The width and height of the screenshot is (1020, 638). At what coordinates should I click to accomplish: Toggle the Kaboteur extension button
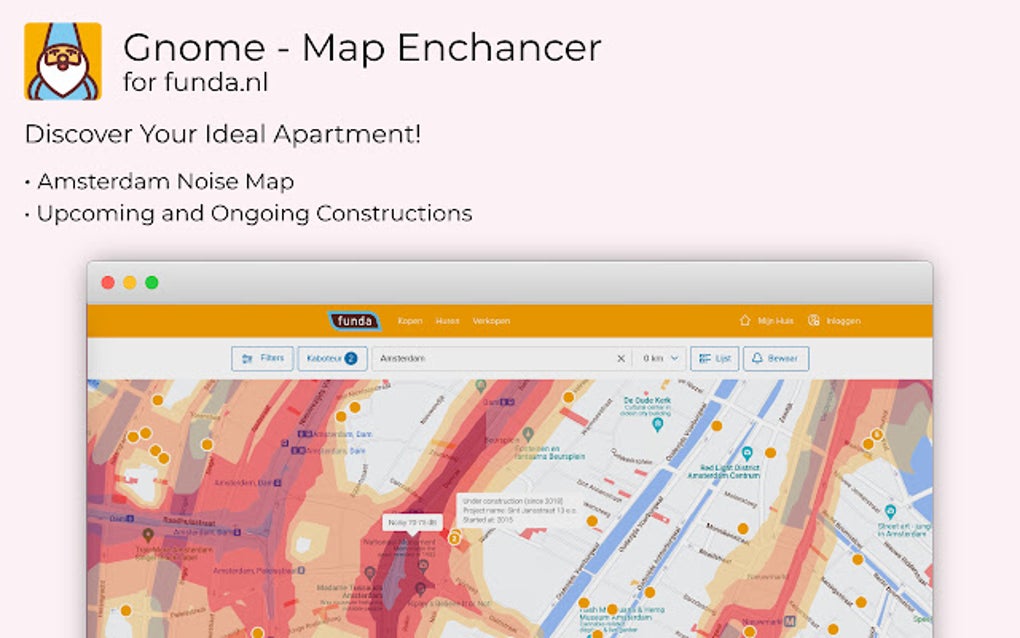tap(332, 358)
